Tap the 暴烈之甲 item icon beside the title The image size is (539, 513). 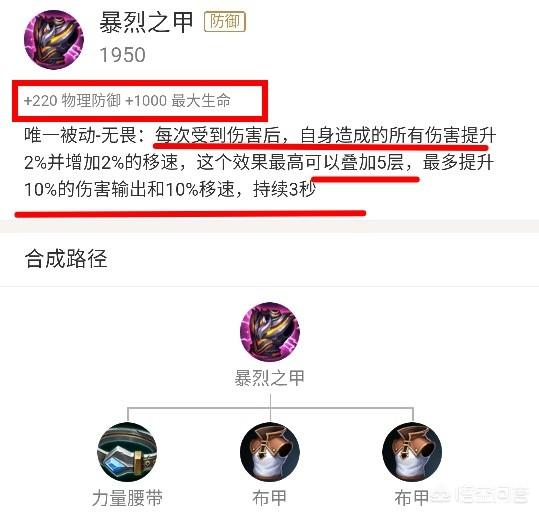coord(54,39)
